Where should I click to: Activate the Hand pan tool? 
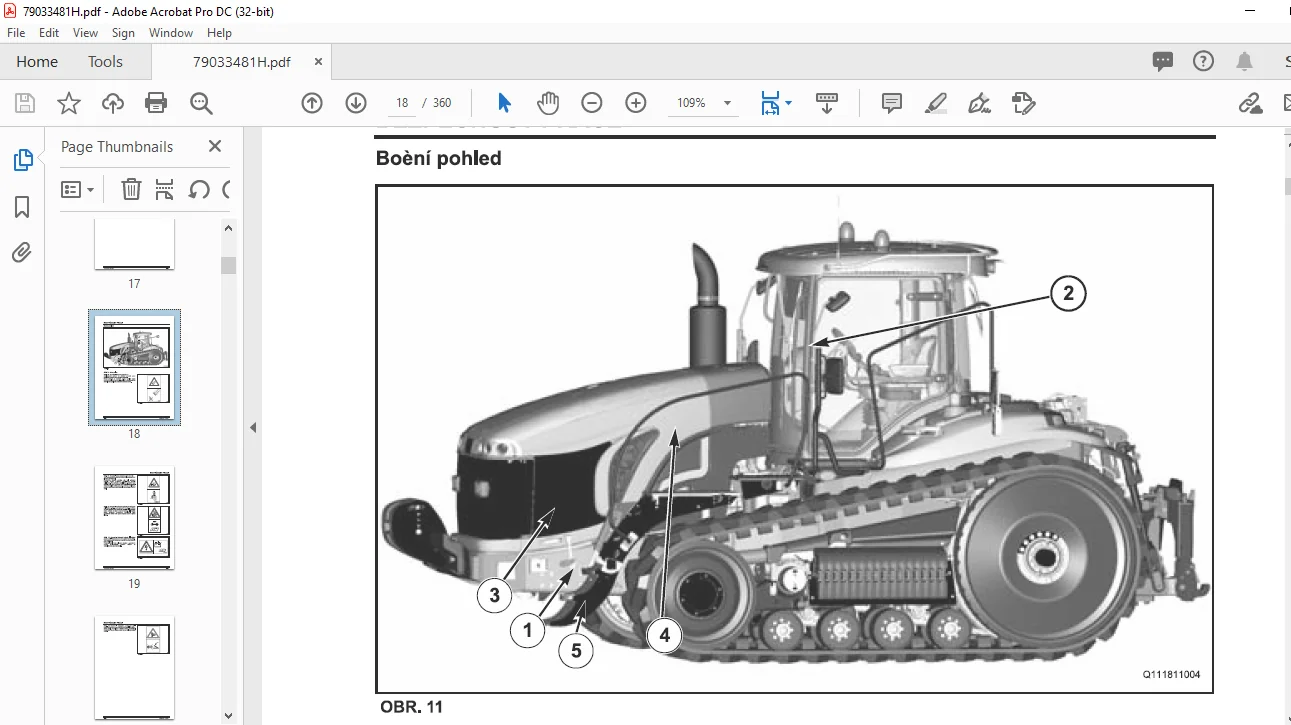(x=548, y=103)
